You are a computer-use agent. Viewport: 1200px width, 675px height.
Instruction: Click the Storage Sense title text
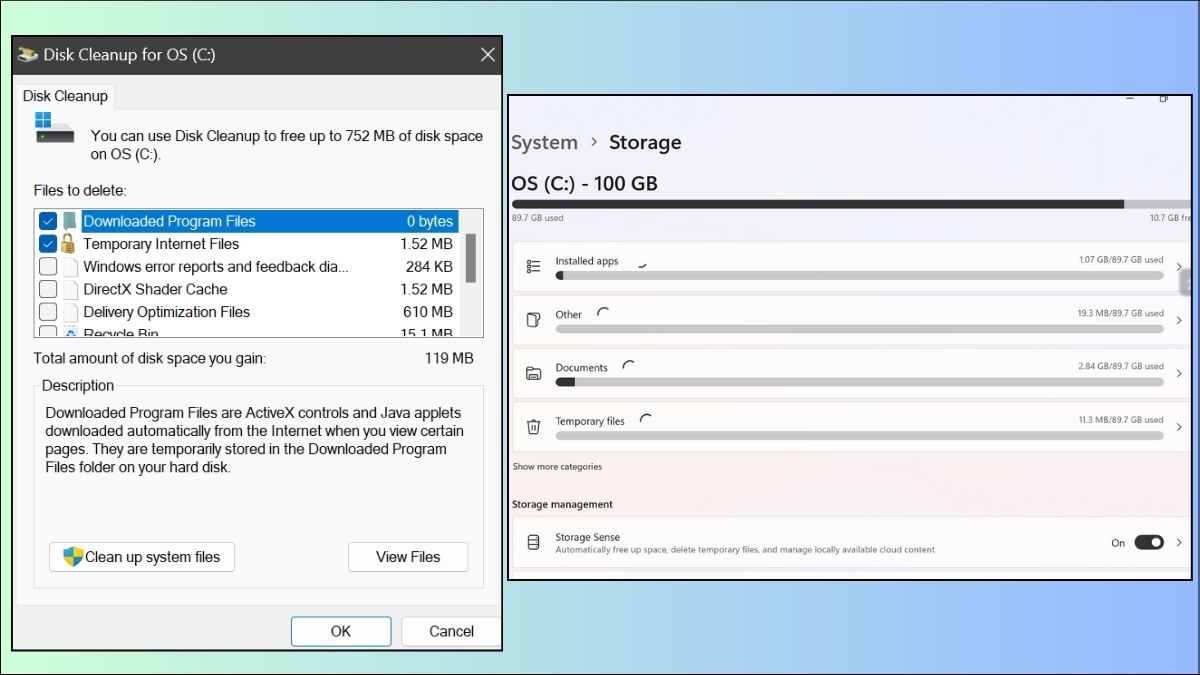(x=588, y=537)
